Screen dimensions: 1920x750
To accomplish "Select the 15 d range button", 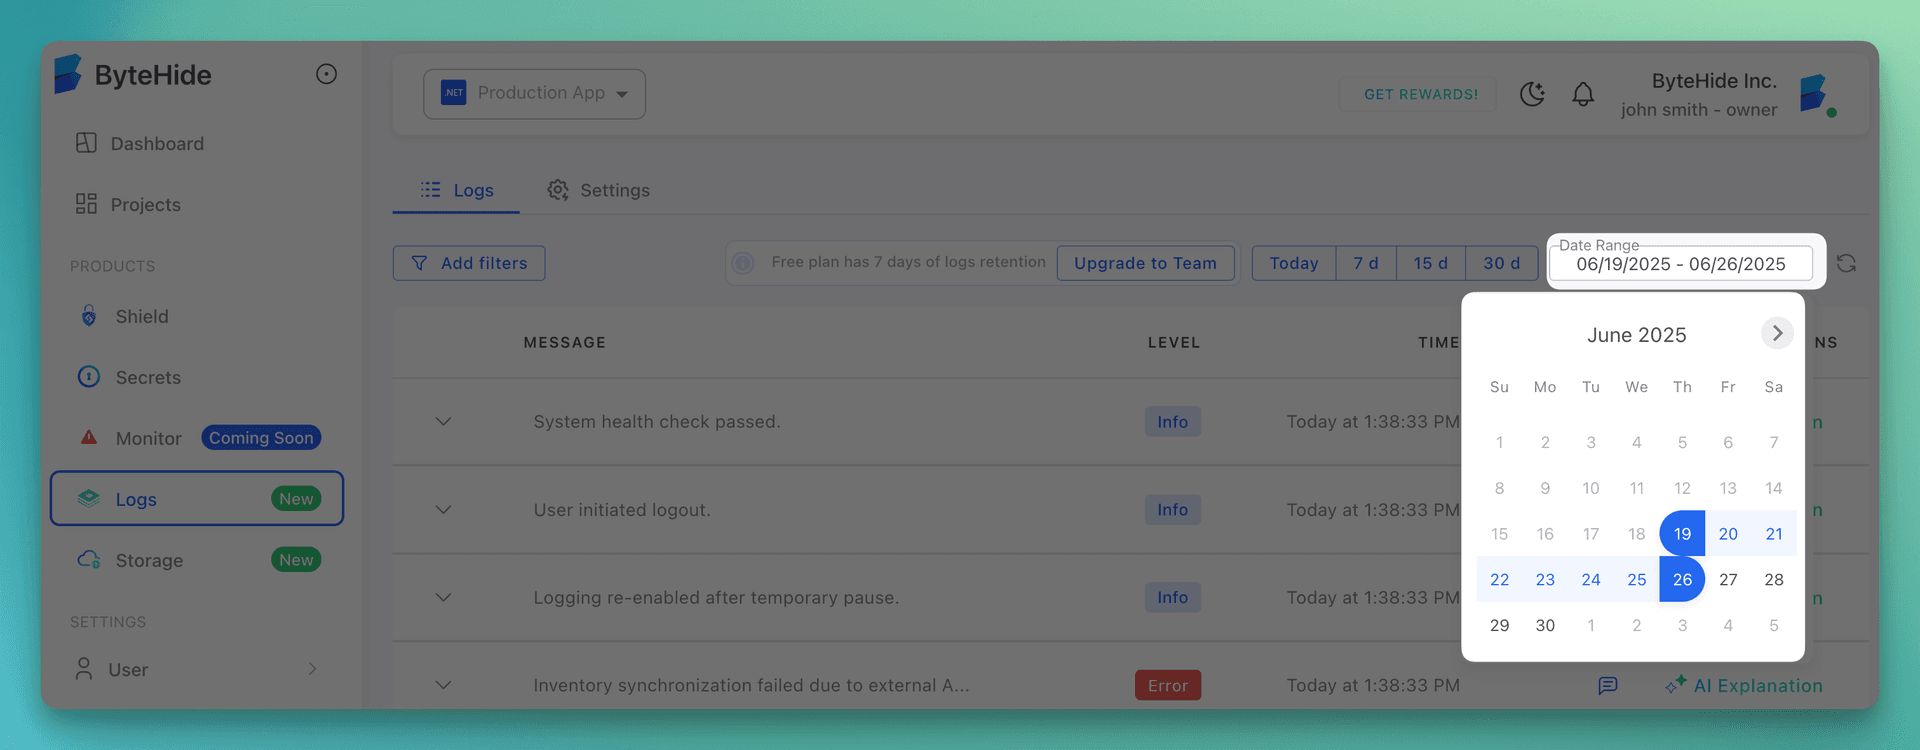I will (1430, 263).
